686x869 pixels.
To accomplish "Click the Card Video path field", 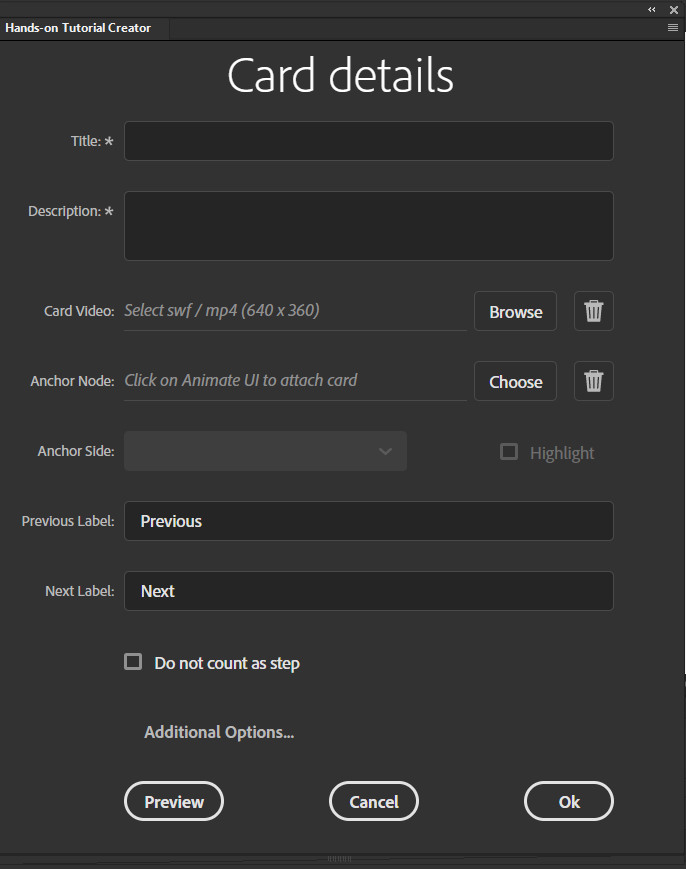I will point(295,311).
